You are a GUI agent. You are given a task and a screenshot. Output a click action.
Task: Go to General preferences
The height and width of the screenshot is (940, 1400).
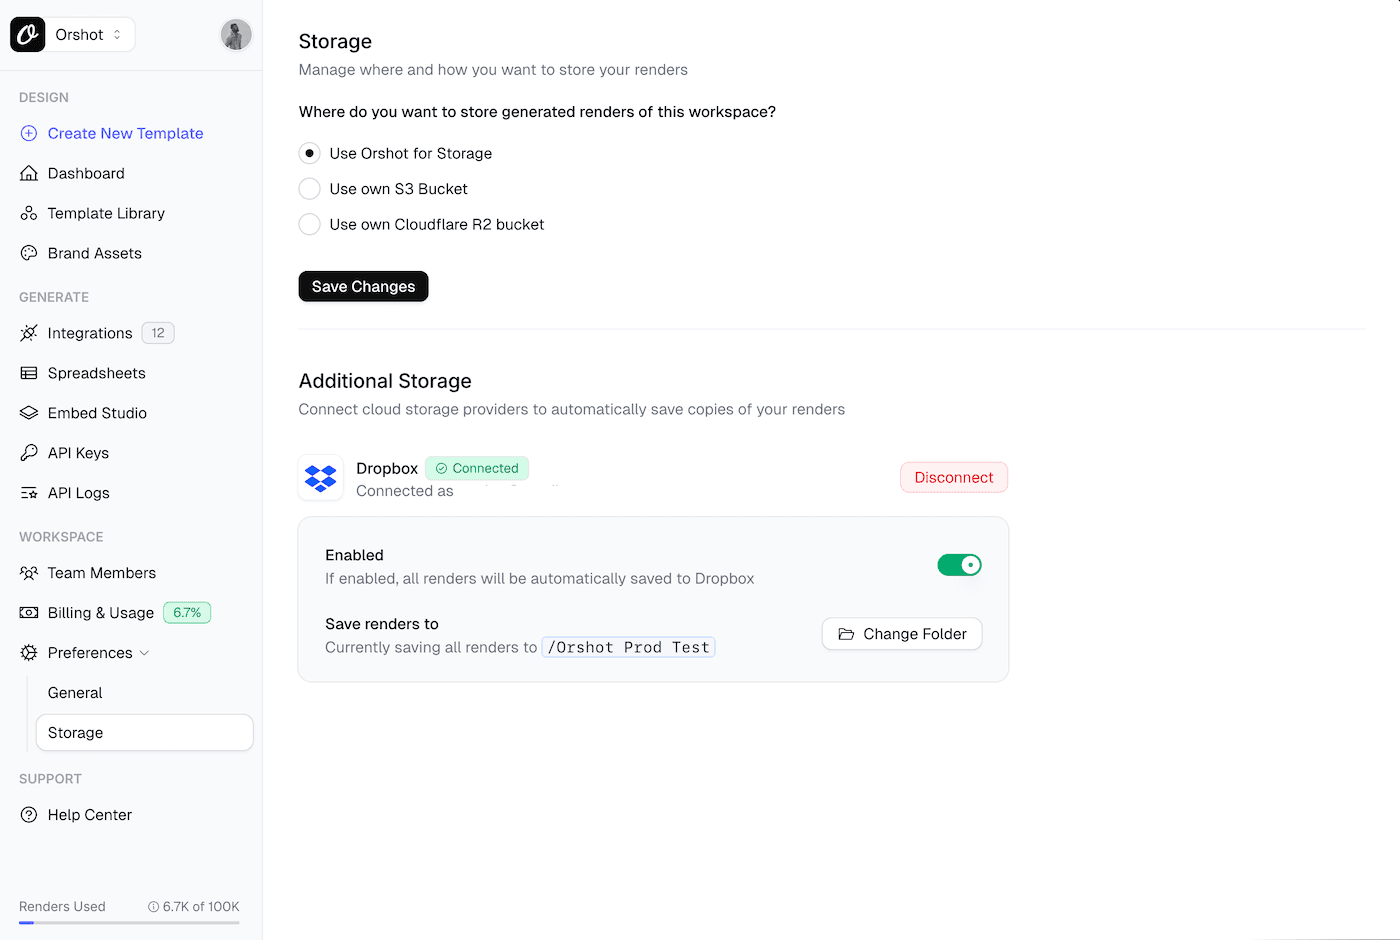(75, 693)
